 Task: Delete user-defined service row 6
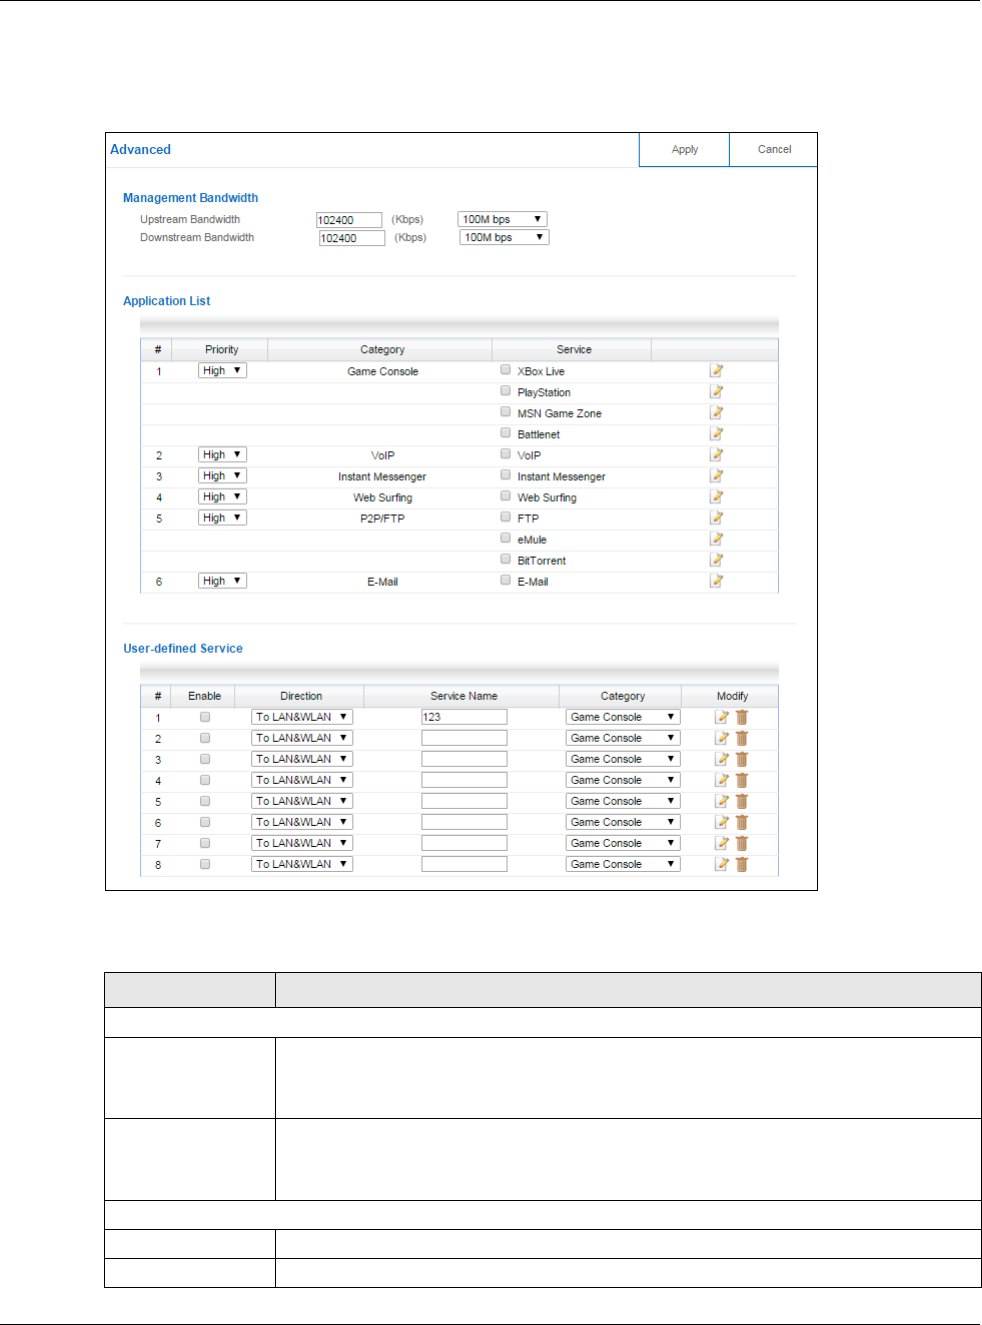[742, 822]
